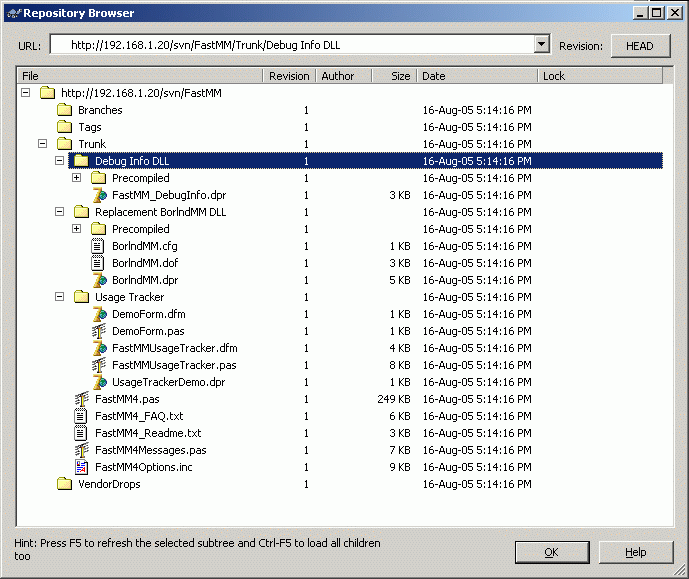Sort by the Date column header
The image size is (689, 579).
pyautogui.click(x=477, y=76)
